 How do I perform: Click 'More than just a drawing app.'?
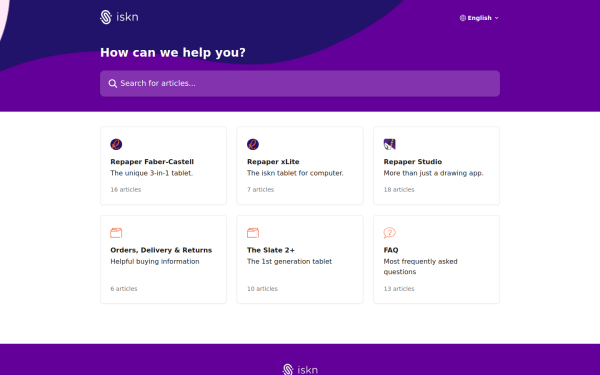click(433, 173)
